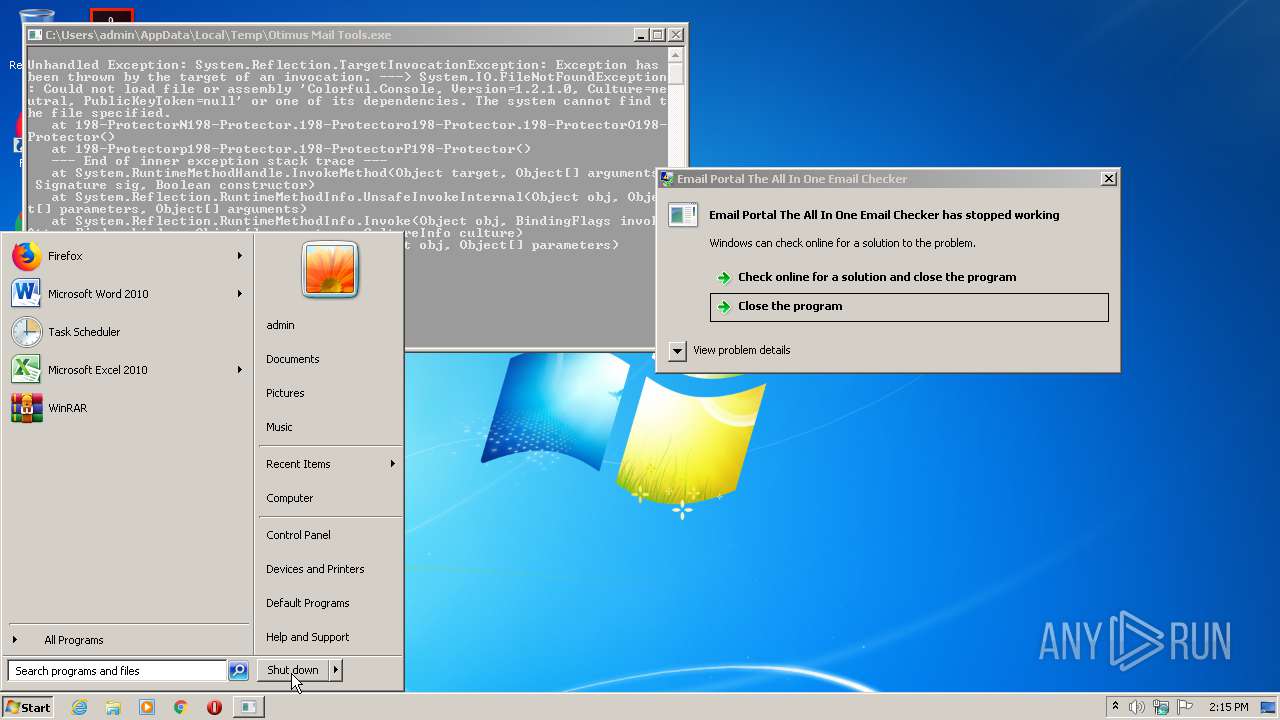The width and height of the screenshot is (1280, 720).
Task: Open Opera from the taskbar
Action: pyautogui.click(x=214, y=707)
